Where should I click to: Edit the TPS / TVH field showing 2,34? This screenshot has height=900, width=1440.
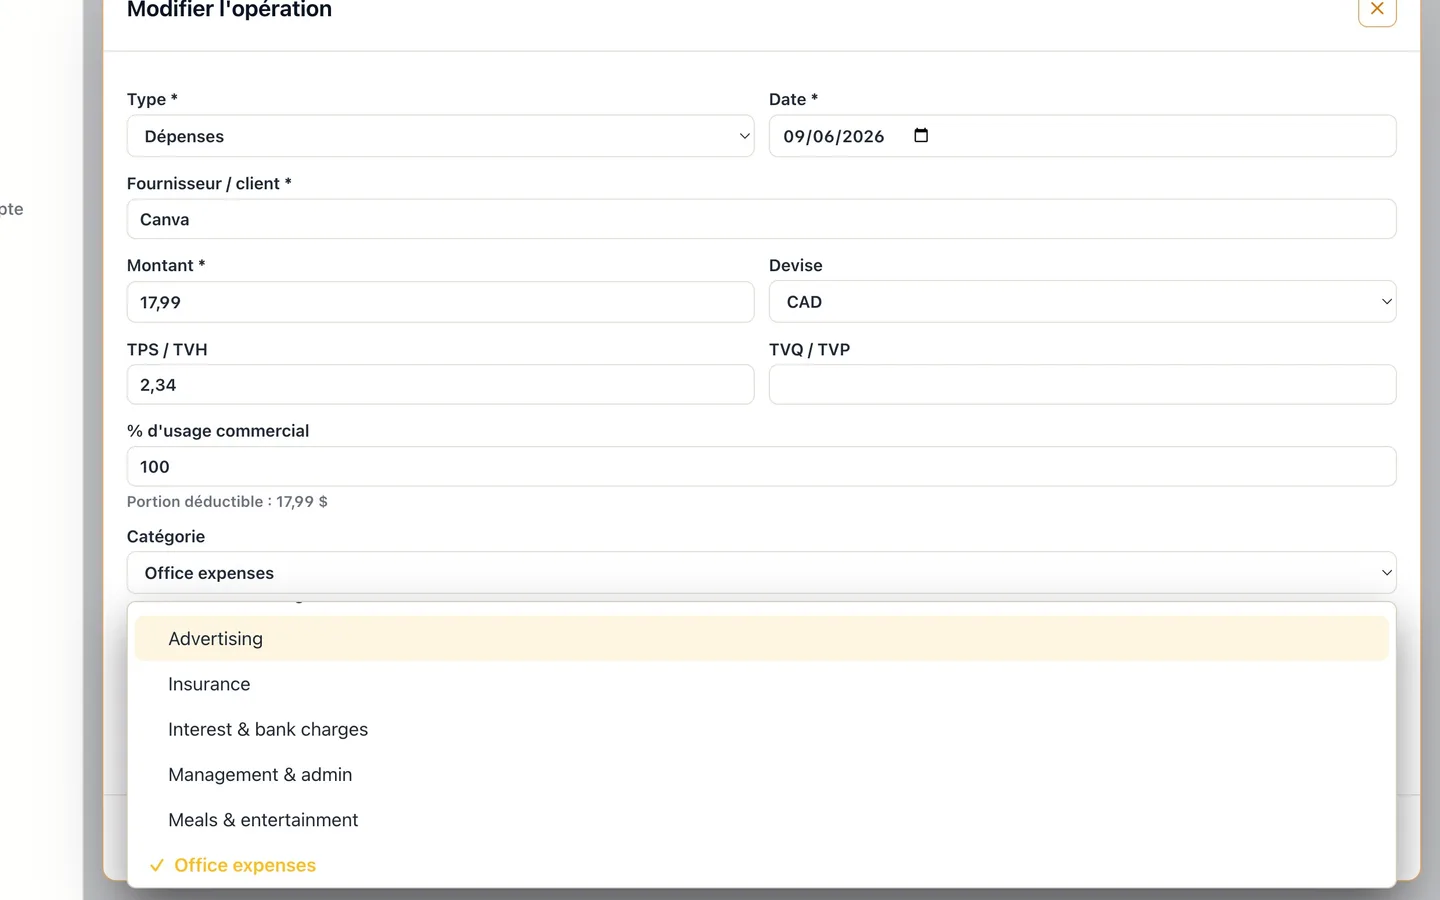point(440,385)
